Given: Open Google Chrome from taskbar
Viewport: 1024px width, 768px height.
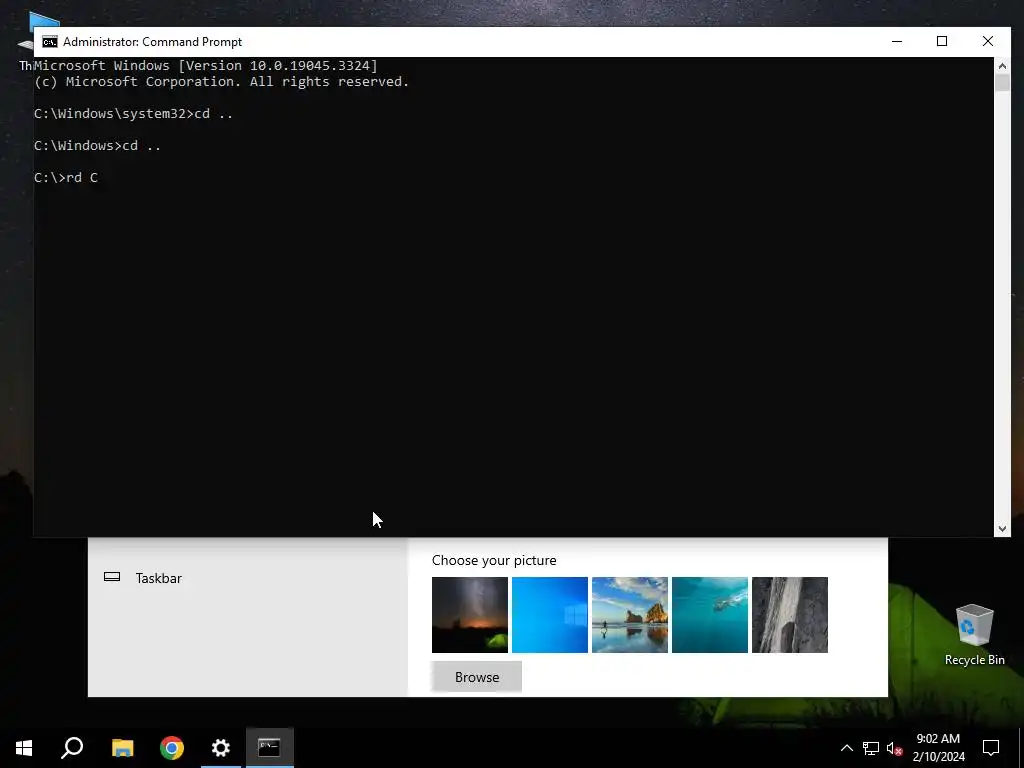Looking at the screenshot, I should (x=172, y=747).
